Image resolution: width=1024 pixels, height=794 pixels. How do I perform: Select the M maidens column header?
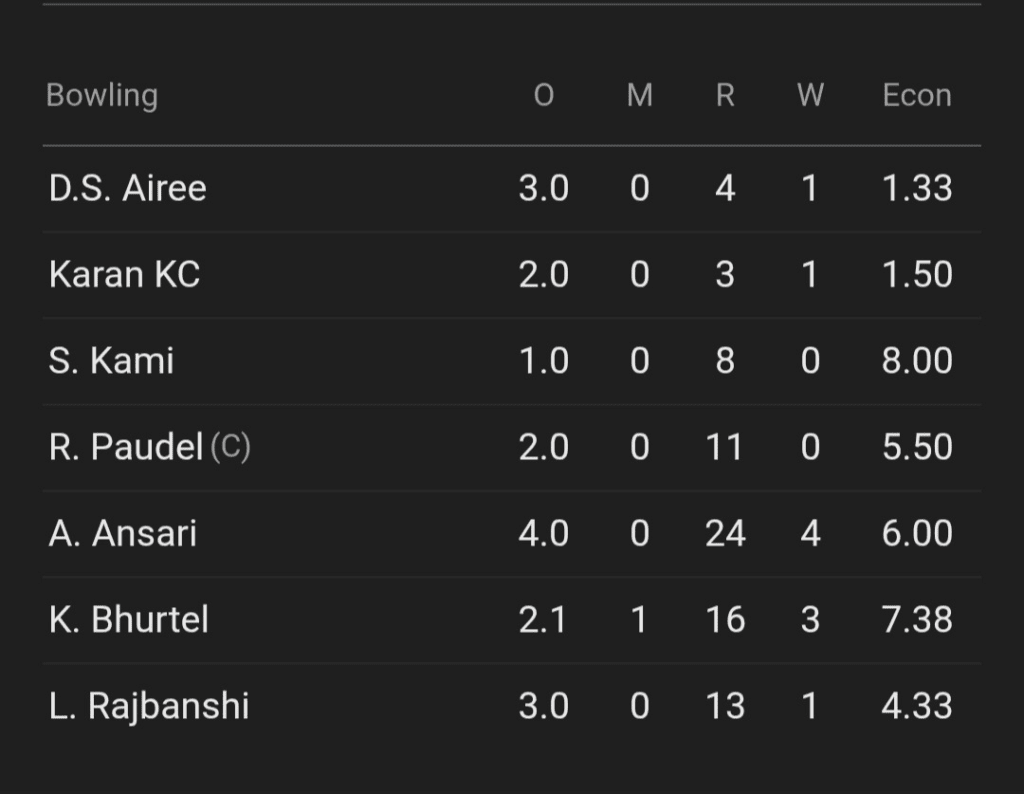639,95
